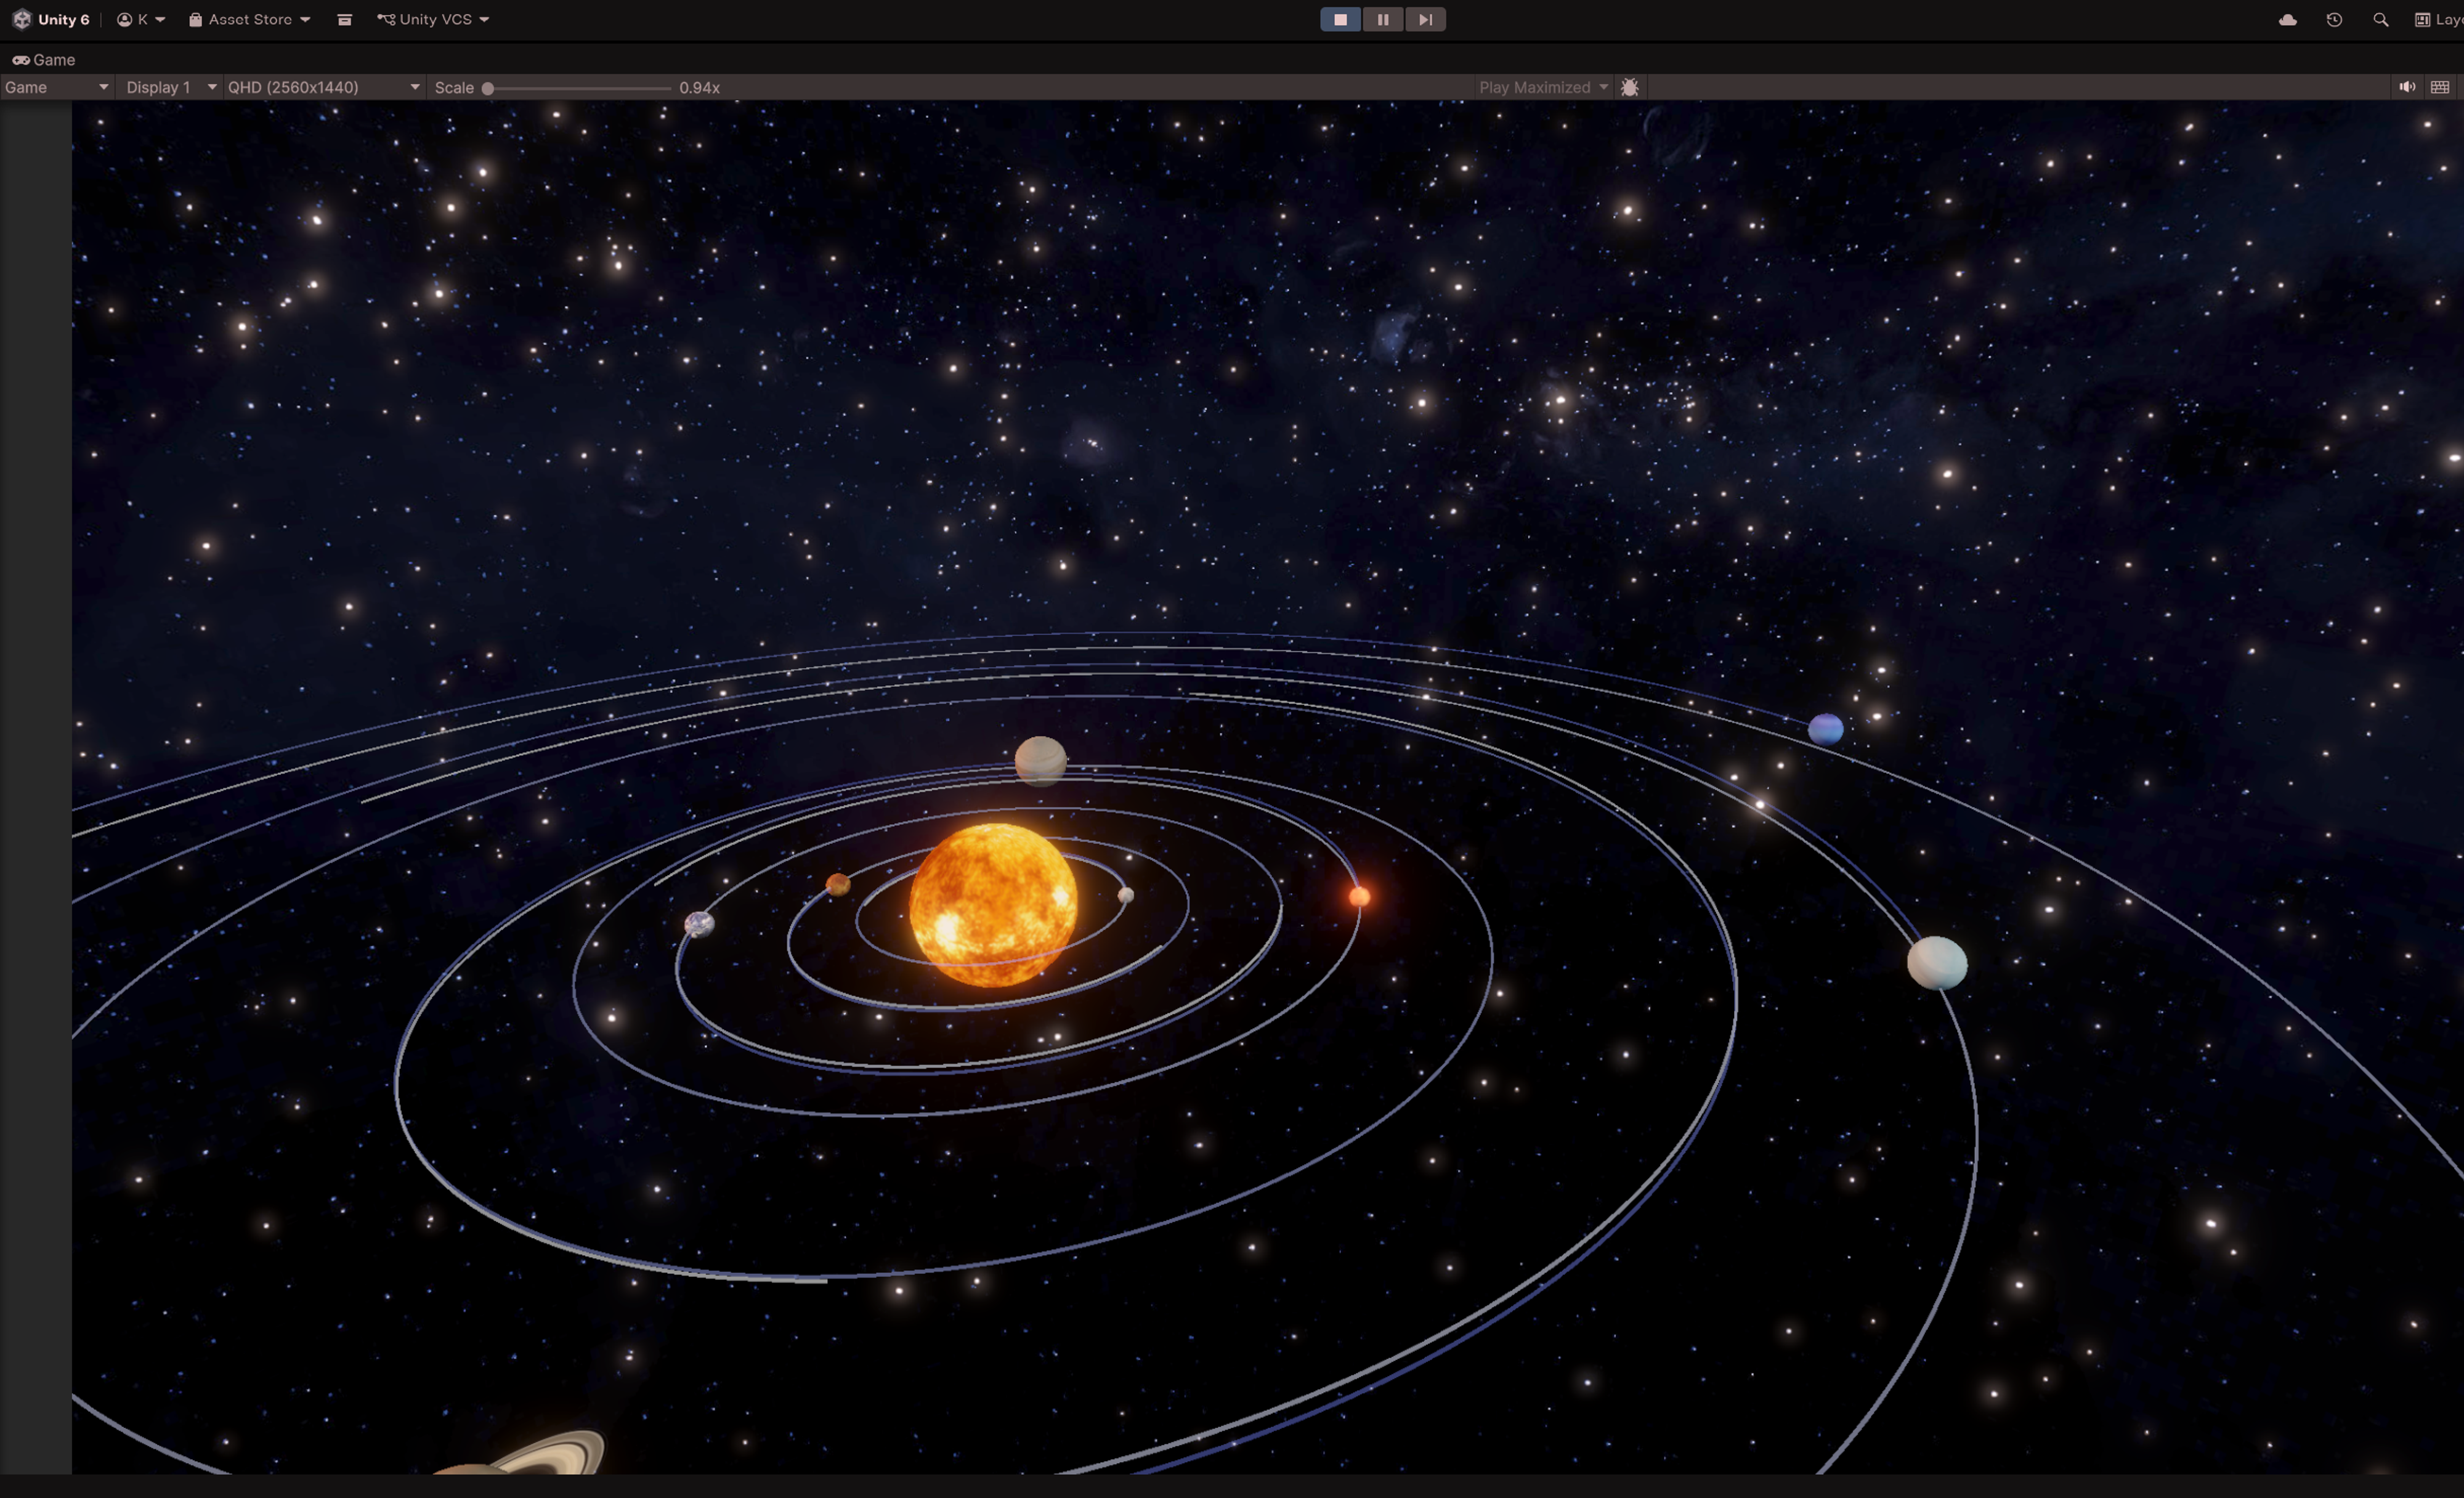This screenshot has width=2464, height=1498.
Task: Open the Unity VCS menu
Action: 433,19
